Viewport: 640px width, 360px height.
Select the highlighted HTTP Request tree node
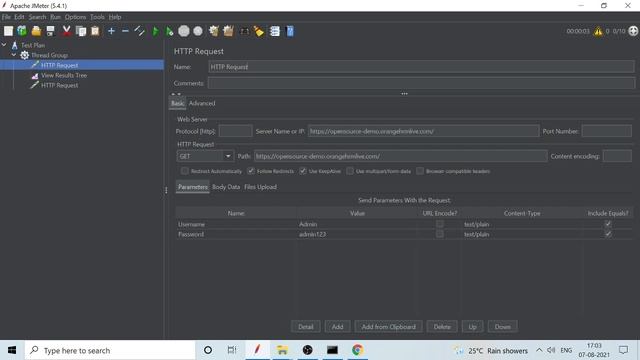pyautogui.click(x=59, y=65)
